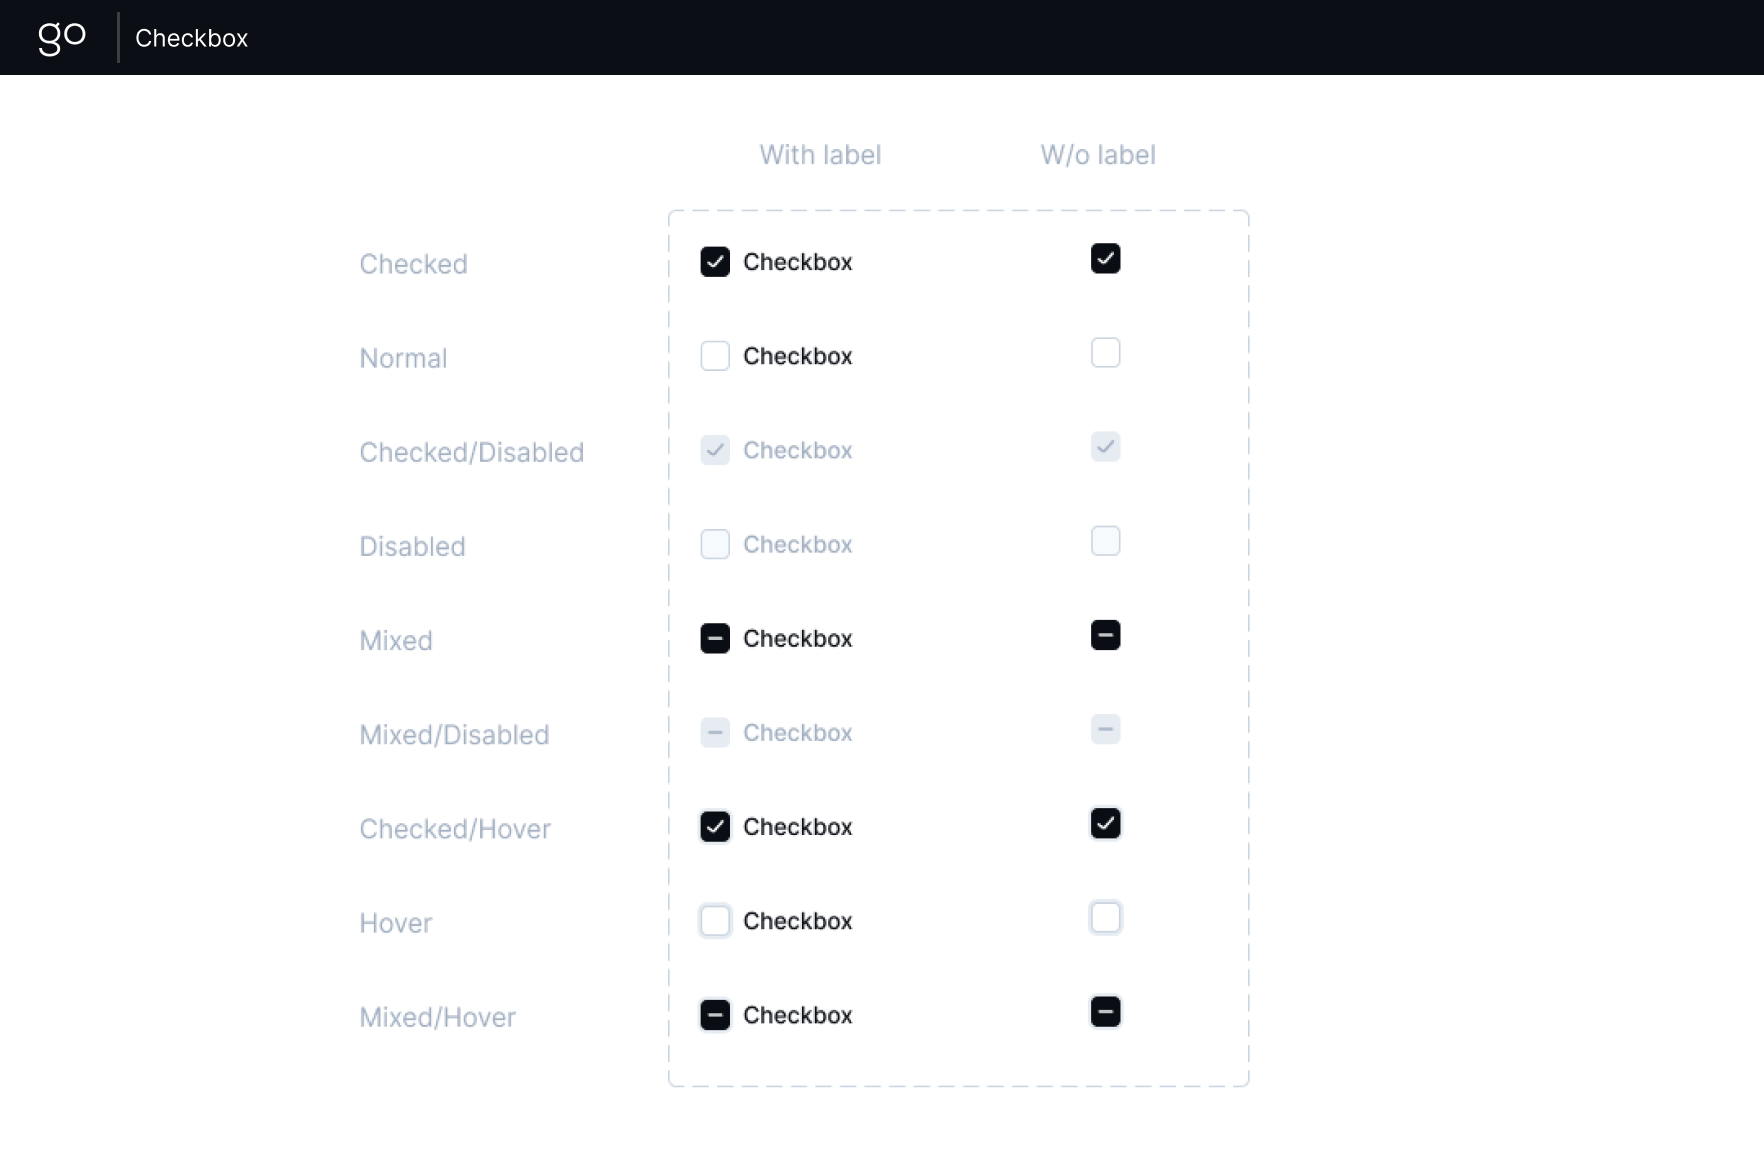This screenshot has width=1764, height=1173.
Task: Toggle the unlabeled Mixed/Hover checkbox
Action: [1105, 1011]
